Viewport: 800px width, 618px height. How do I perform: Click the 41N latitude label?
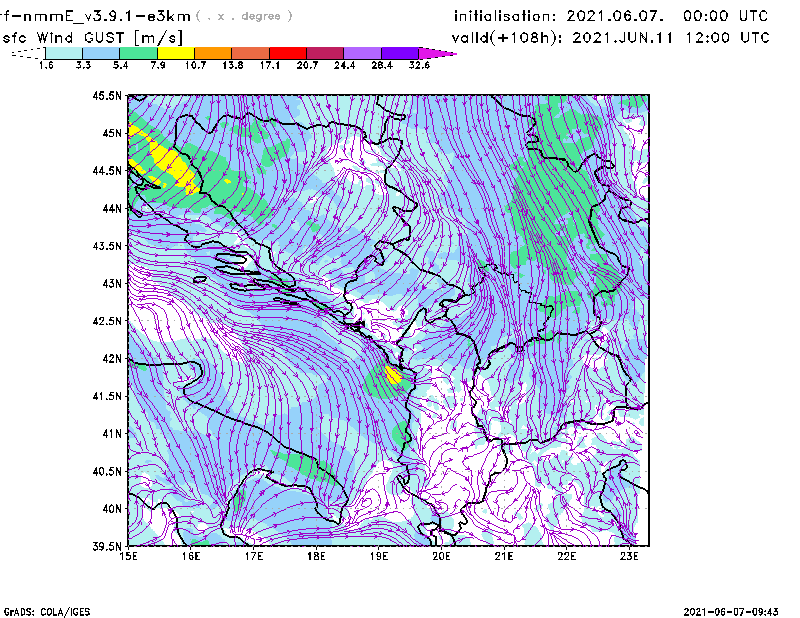pos(112,434)
